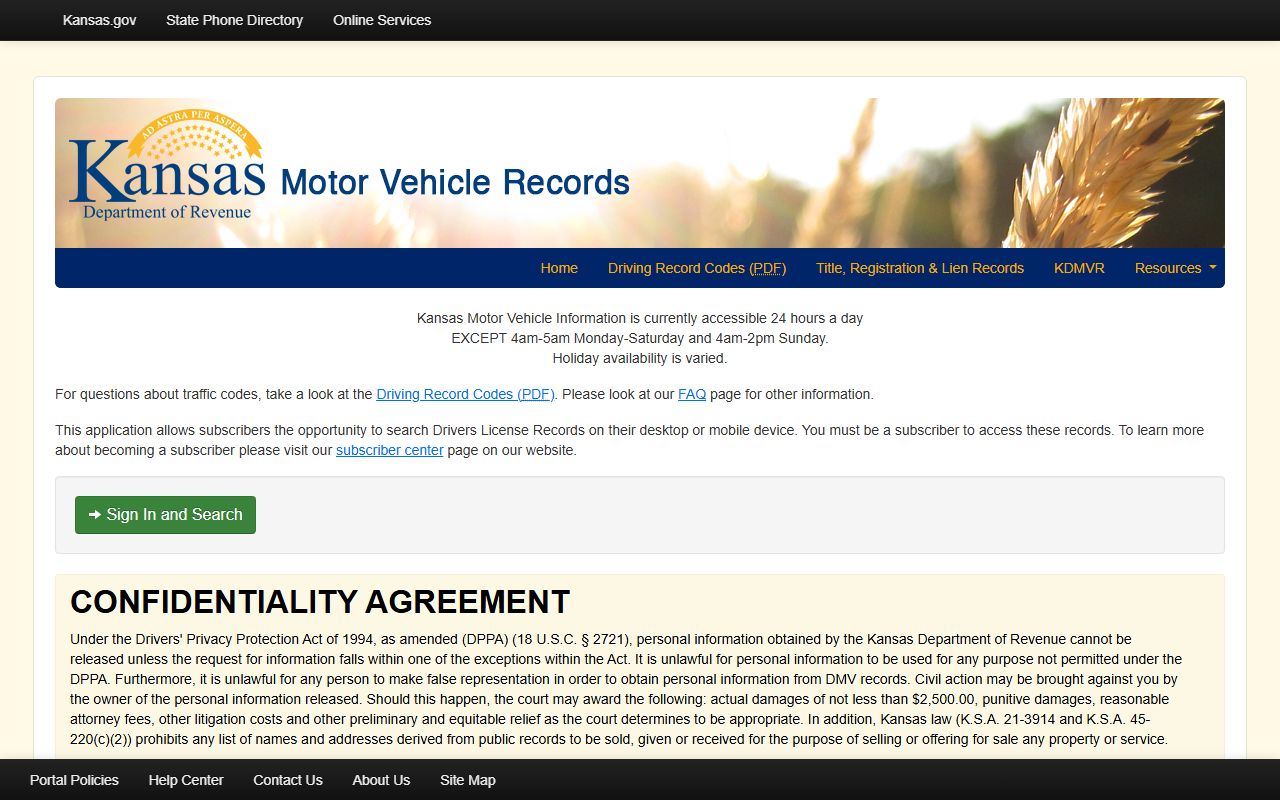Expand the Resources dropdown menu
This screenshot has height=800, width=1280.
click(1175, 268)
